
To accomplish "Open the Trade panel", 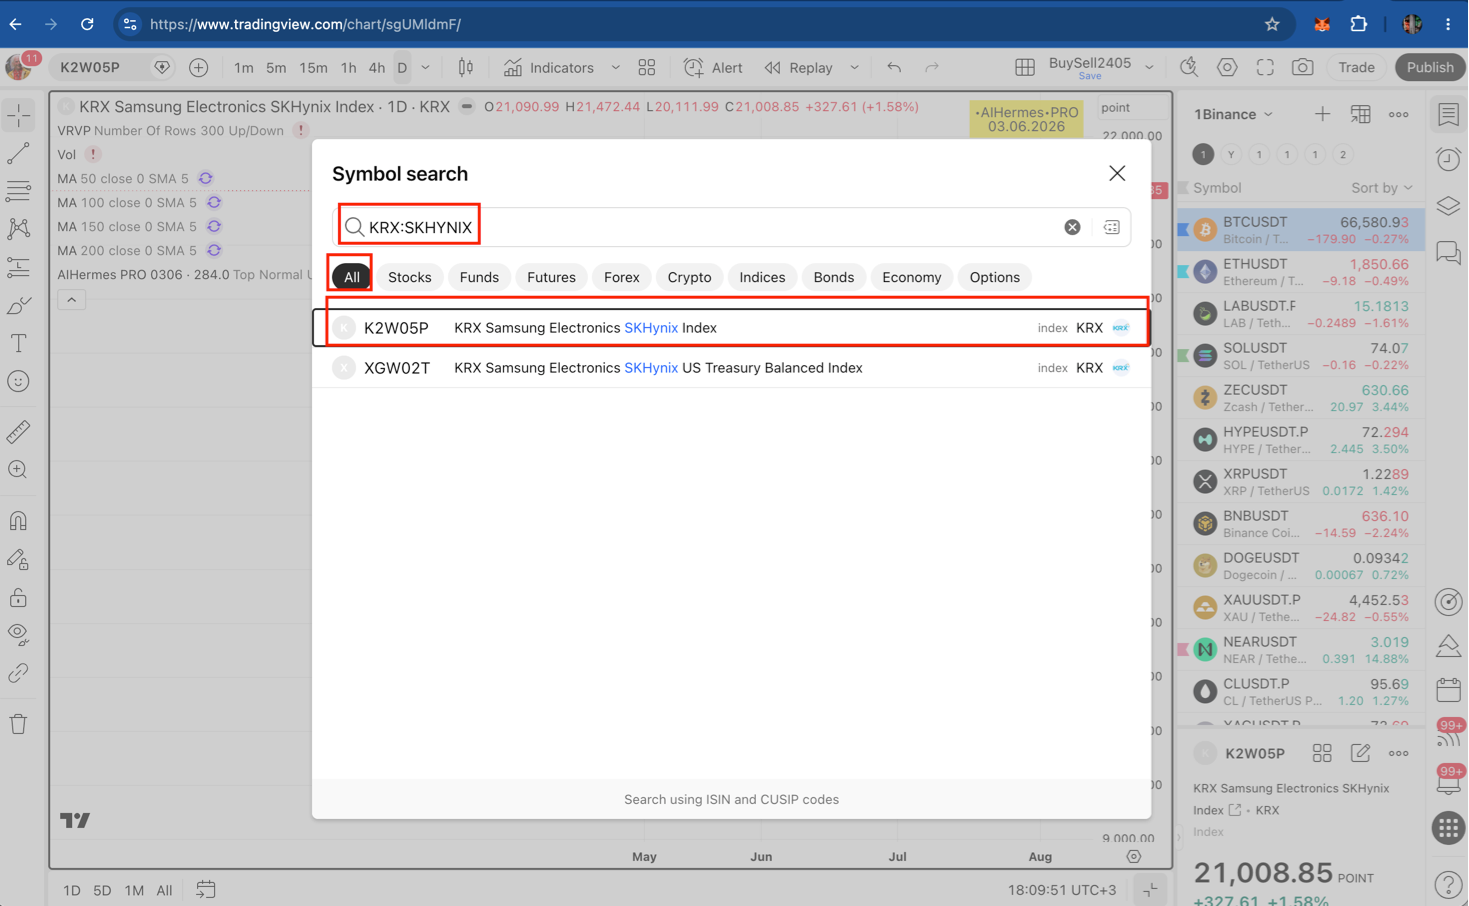I will pos(1356,67).
